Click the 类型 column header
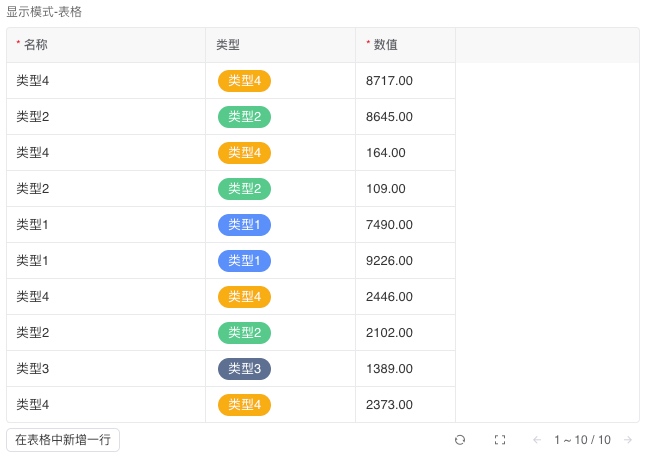This screenshot has width=647, height=456. pos(228,45)
